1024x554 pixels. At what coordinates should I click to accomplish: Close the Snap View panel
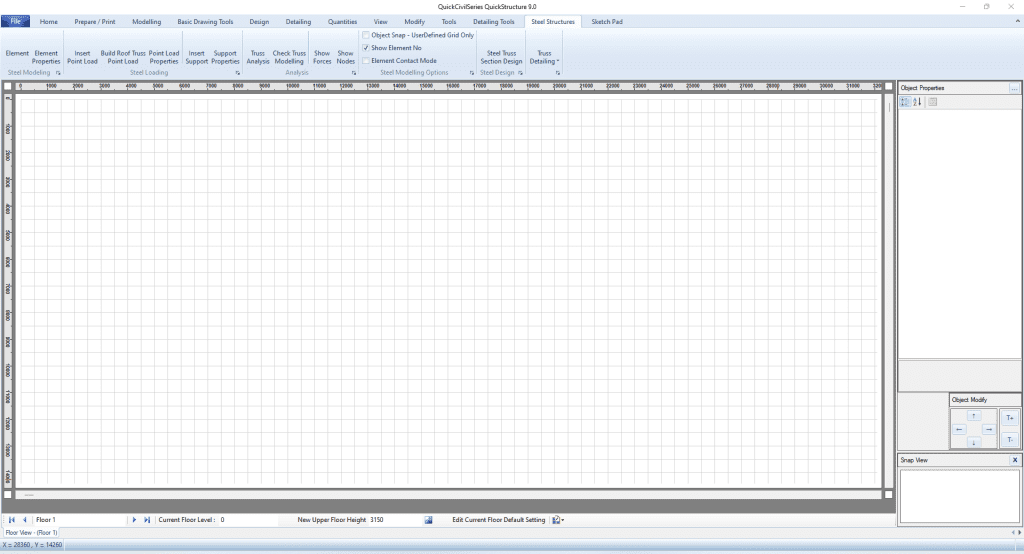(x=1015, y=460)
